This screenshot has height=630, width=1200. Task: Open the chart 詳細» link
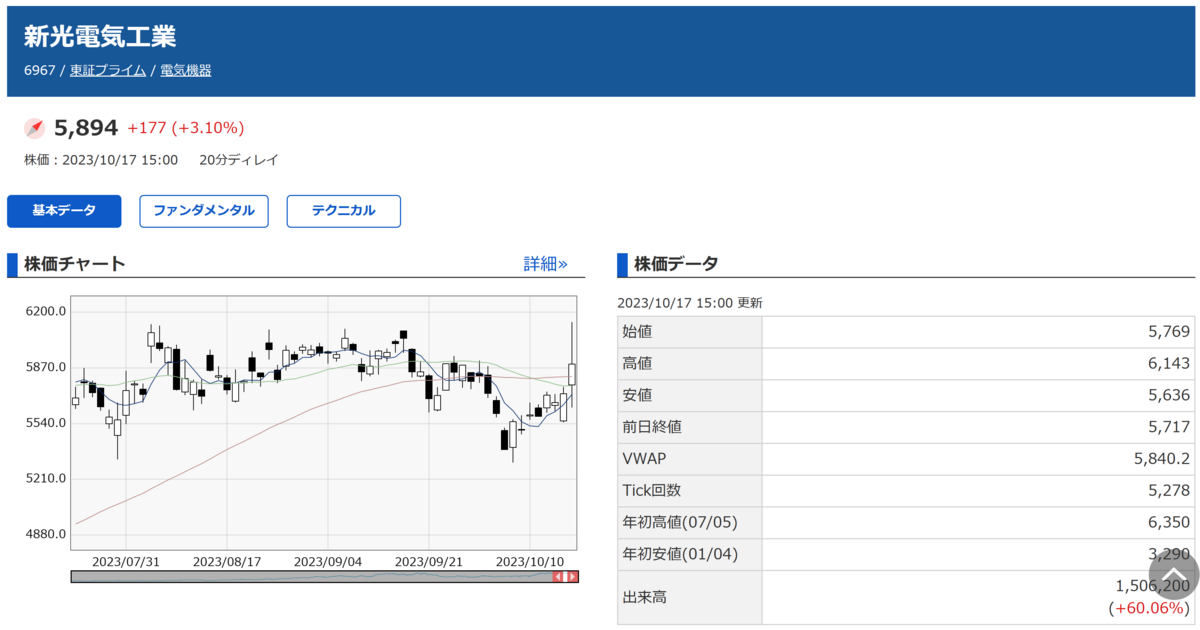click(546, 264)
